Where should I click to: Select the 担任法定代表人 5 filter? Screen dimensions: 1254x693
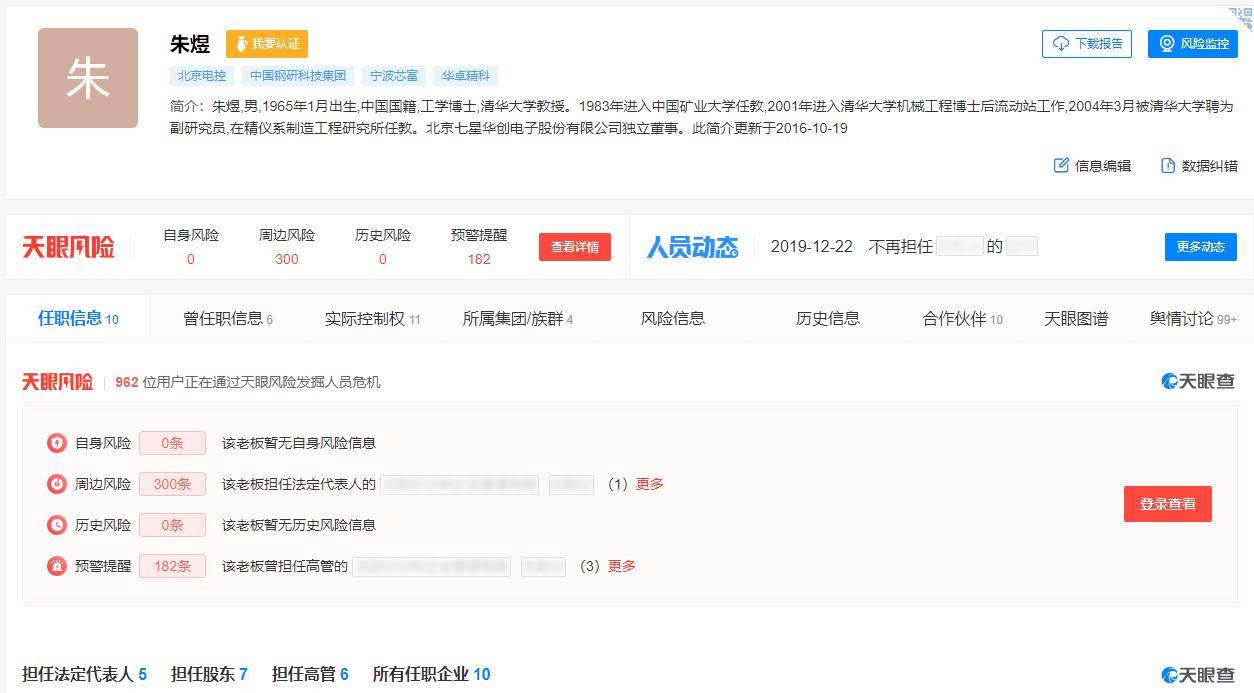[84, 674]
